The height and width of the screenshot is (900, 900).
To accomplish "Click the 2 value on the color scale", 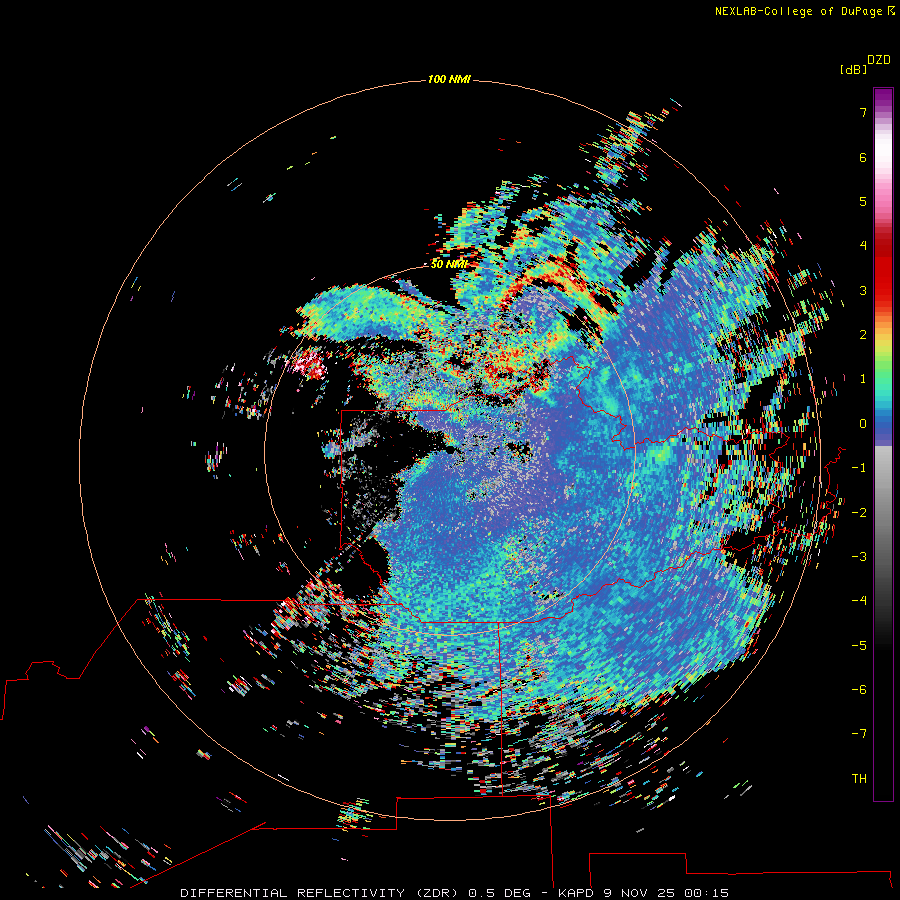I will point(863,335).
